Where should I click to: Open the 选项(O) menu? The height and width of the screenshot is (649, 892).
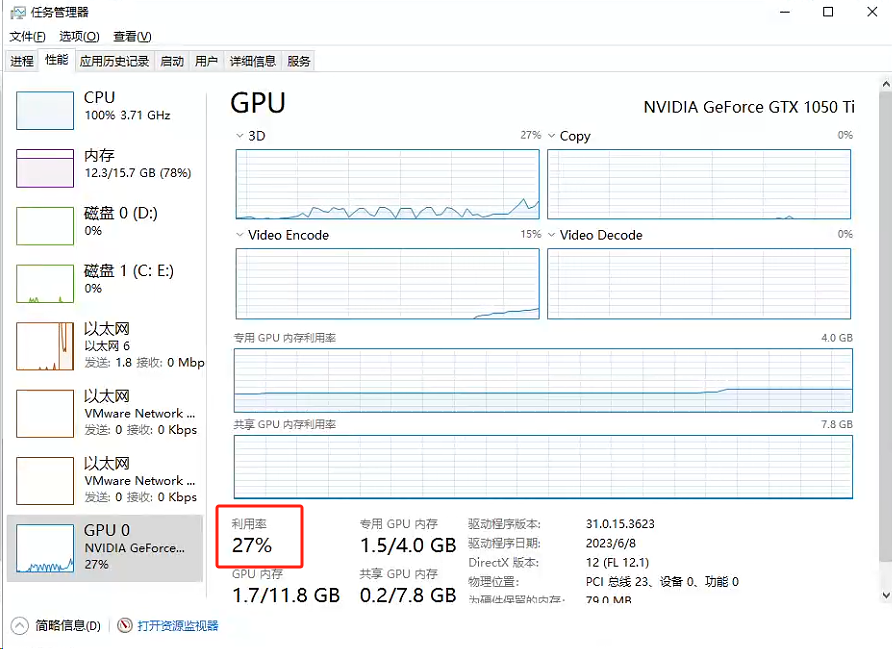pyautogui.click(x=79, y=36)
